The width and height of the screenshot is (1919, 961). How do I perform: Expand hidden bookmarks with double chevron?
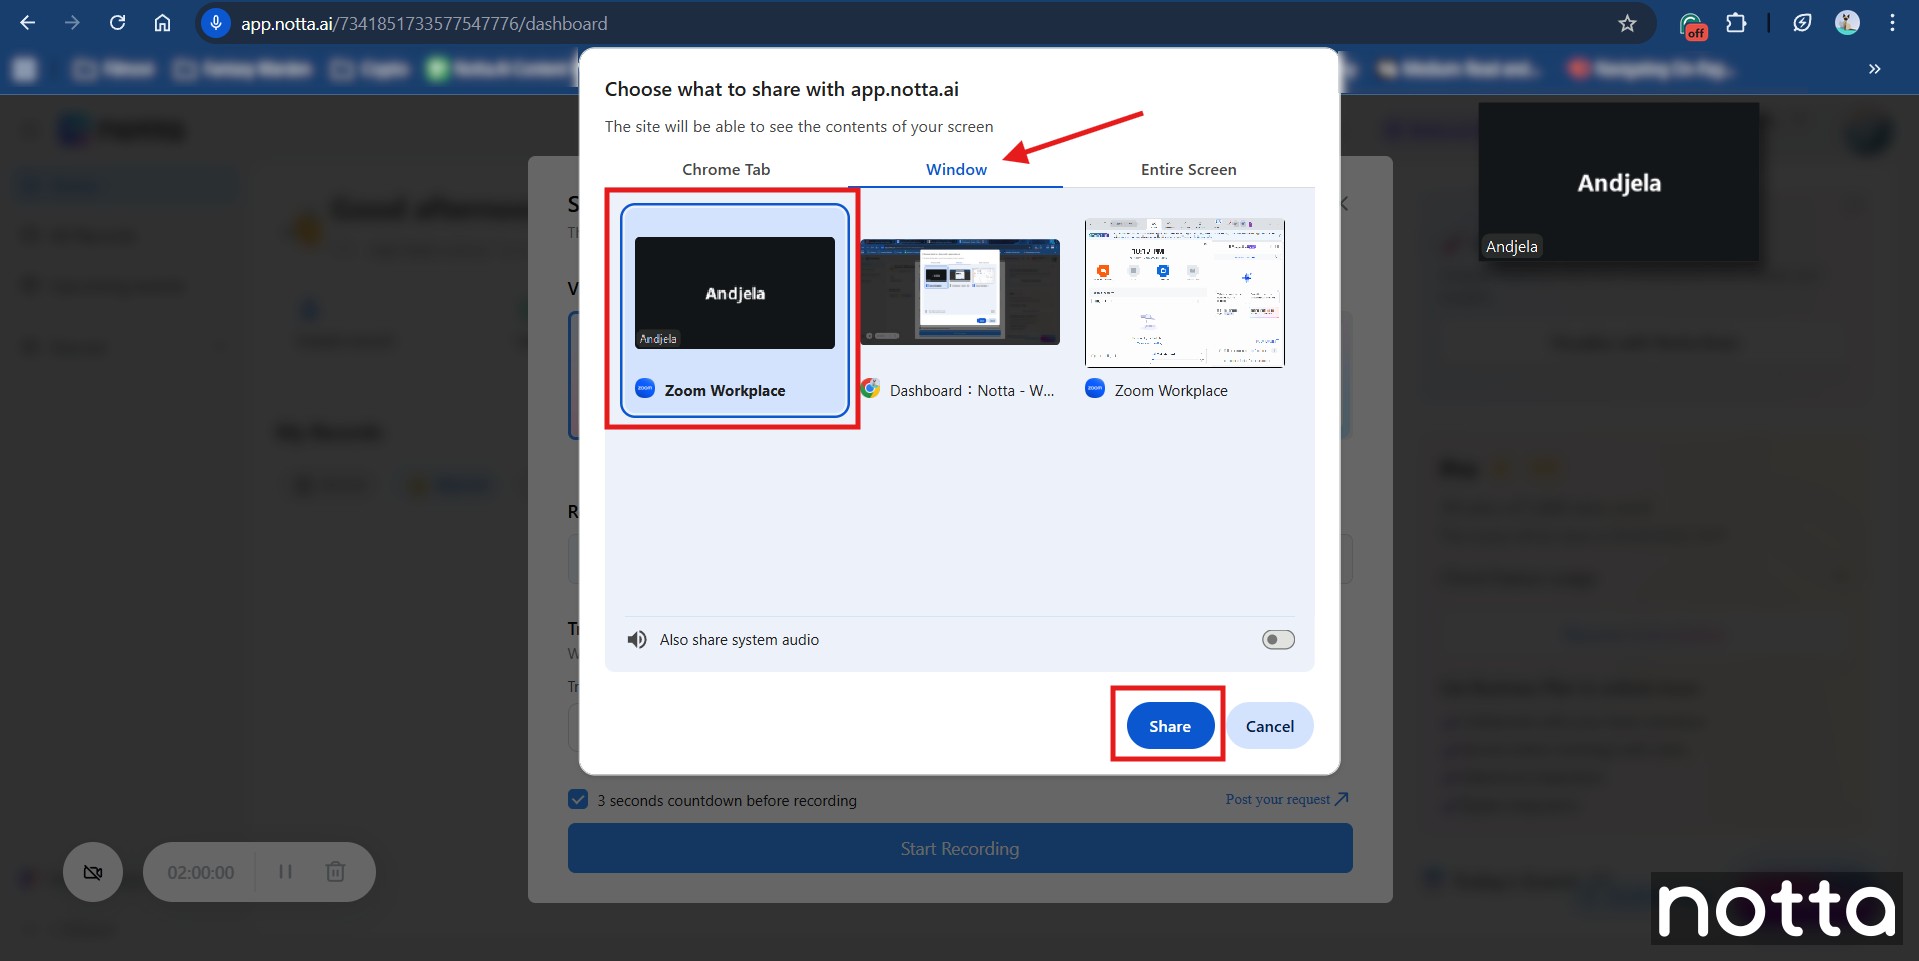(1874, 69)
